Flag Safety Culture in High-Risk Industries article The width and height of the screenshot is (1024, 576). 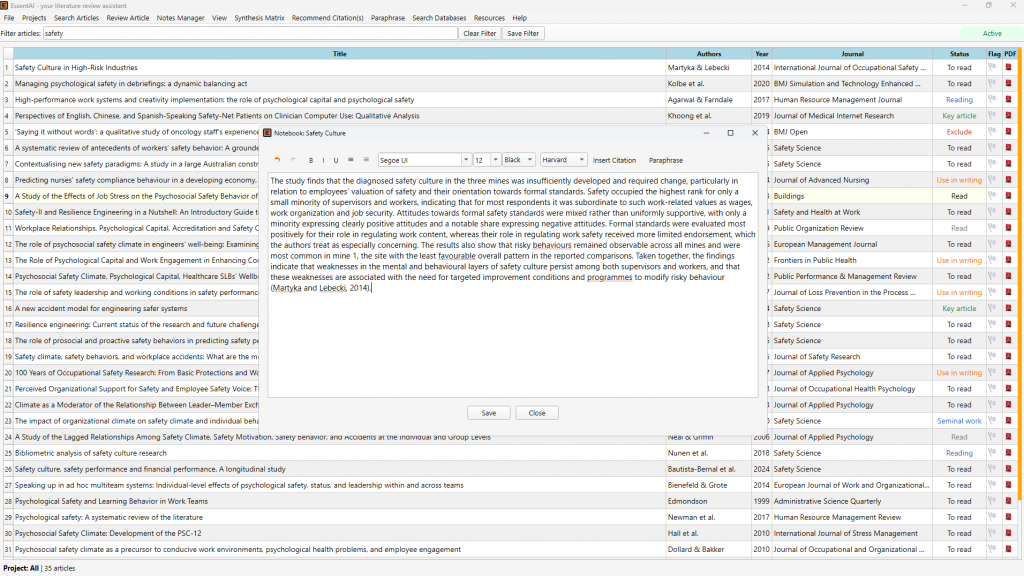[x=993, y=67]
